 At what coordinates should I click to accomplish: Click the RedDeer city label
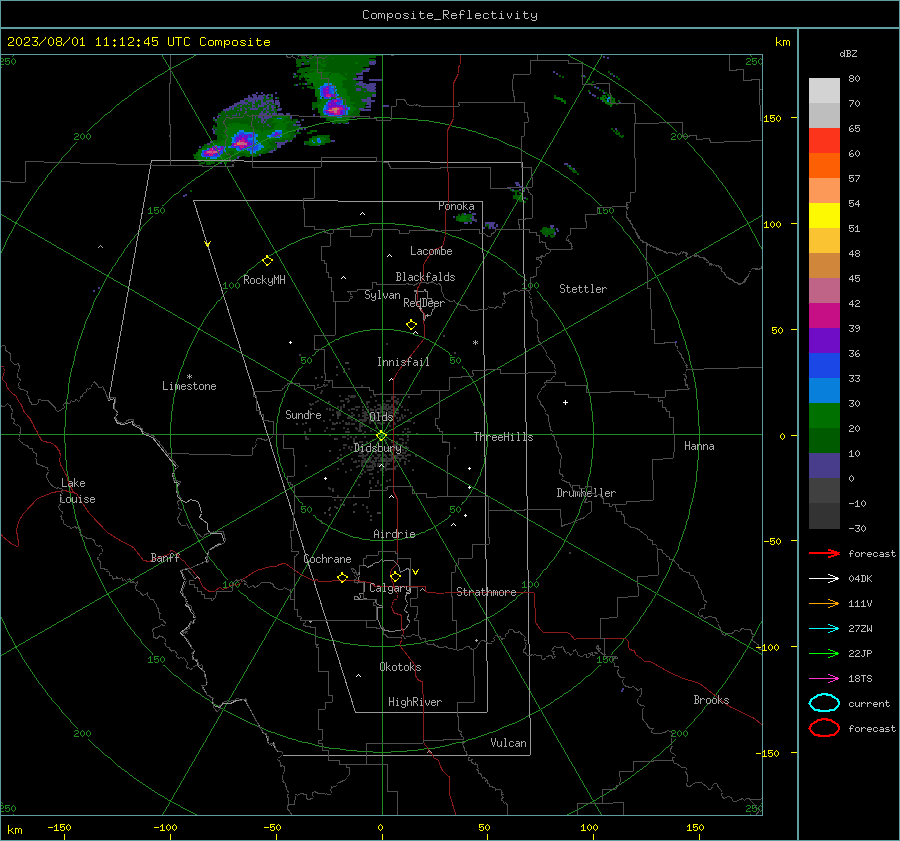click(x=424, y=303)
